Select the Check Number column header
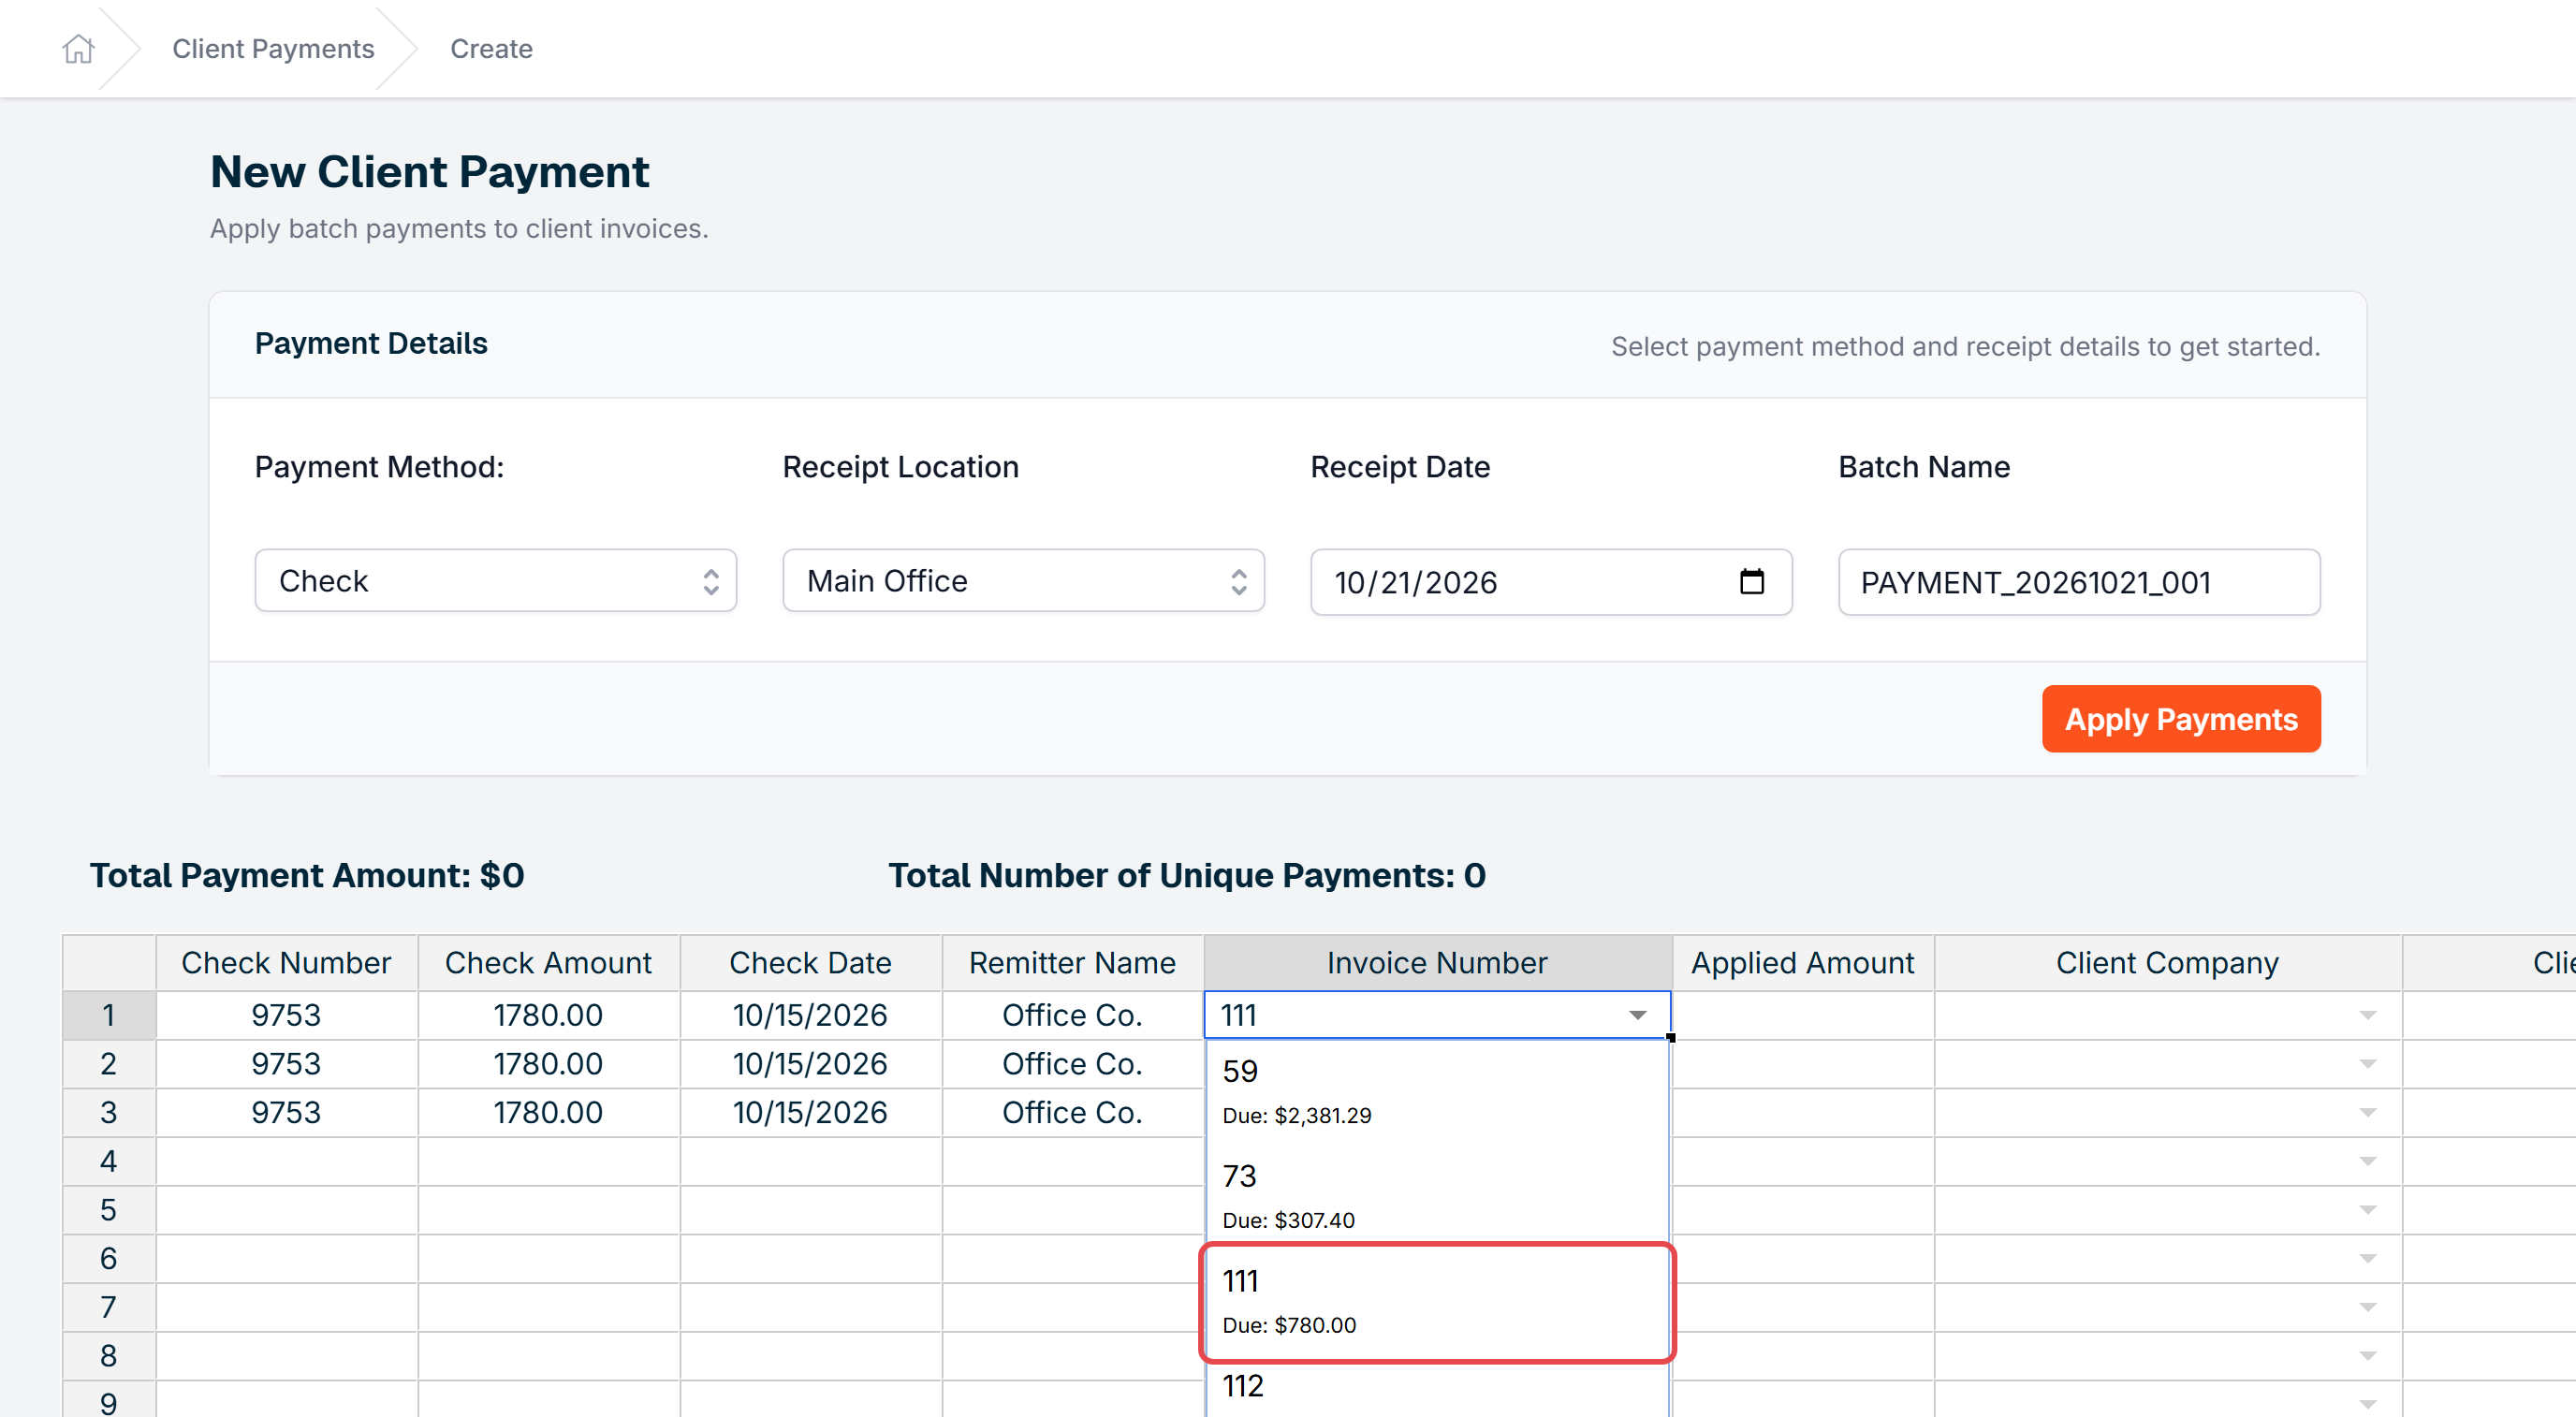 click(286, 962)
